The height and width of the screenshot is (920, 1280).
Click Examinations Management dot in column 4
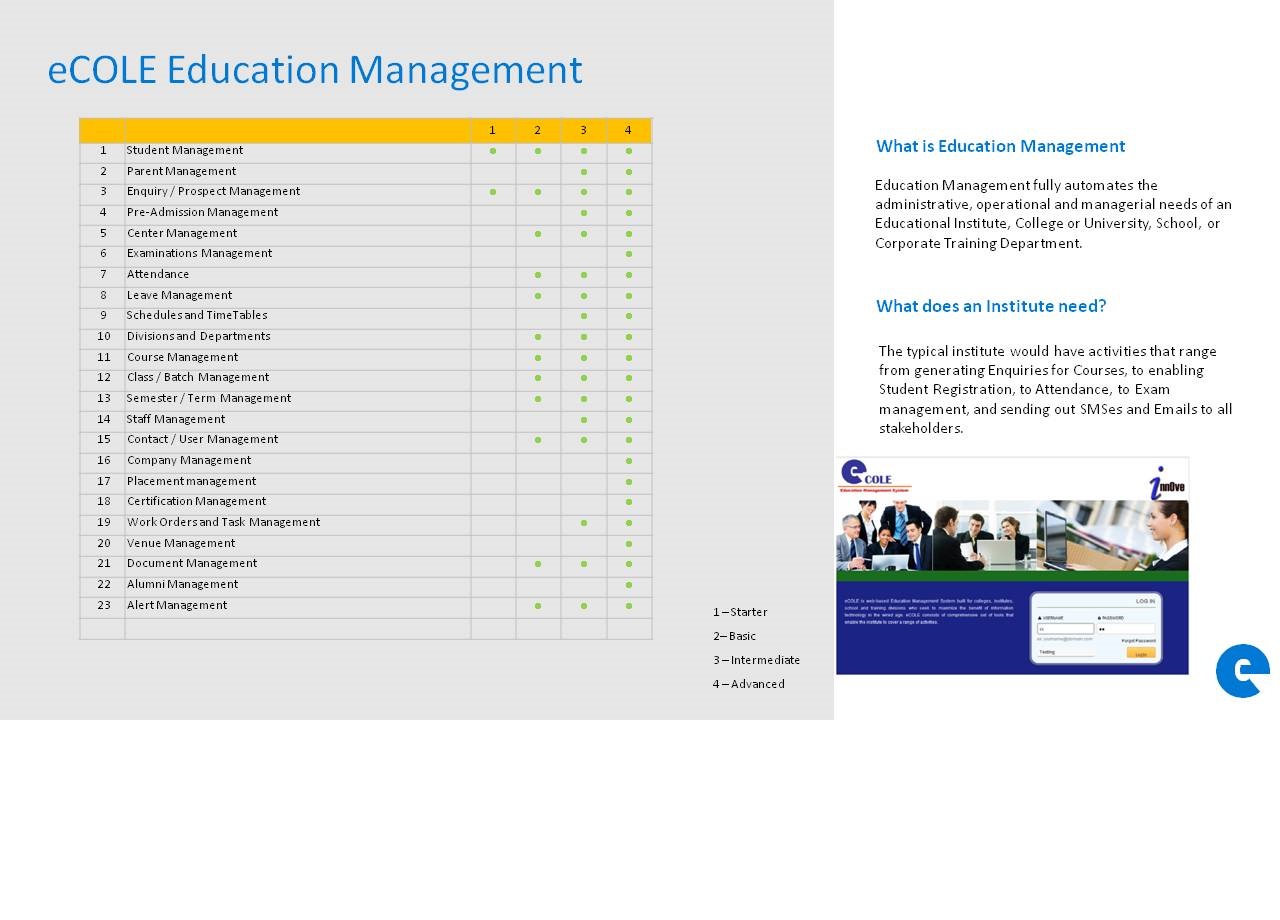click(x=629, y=254)
